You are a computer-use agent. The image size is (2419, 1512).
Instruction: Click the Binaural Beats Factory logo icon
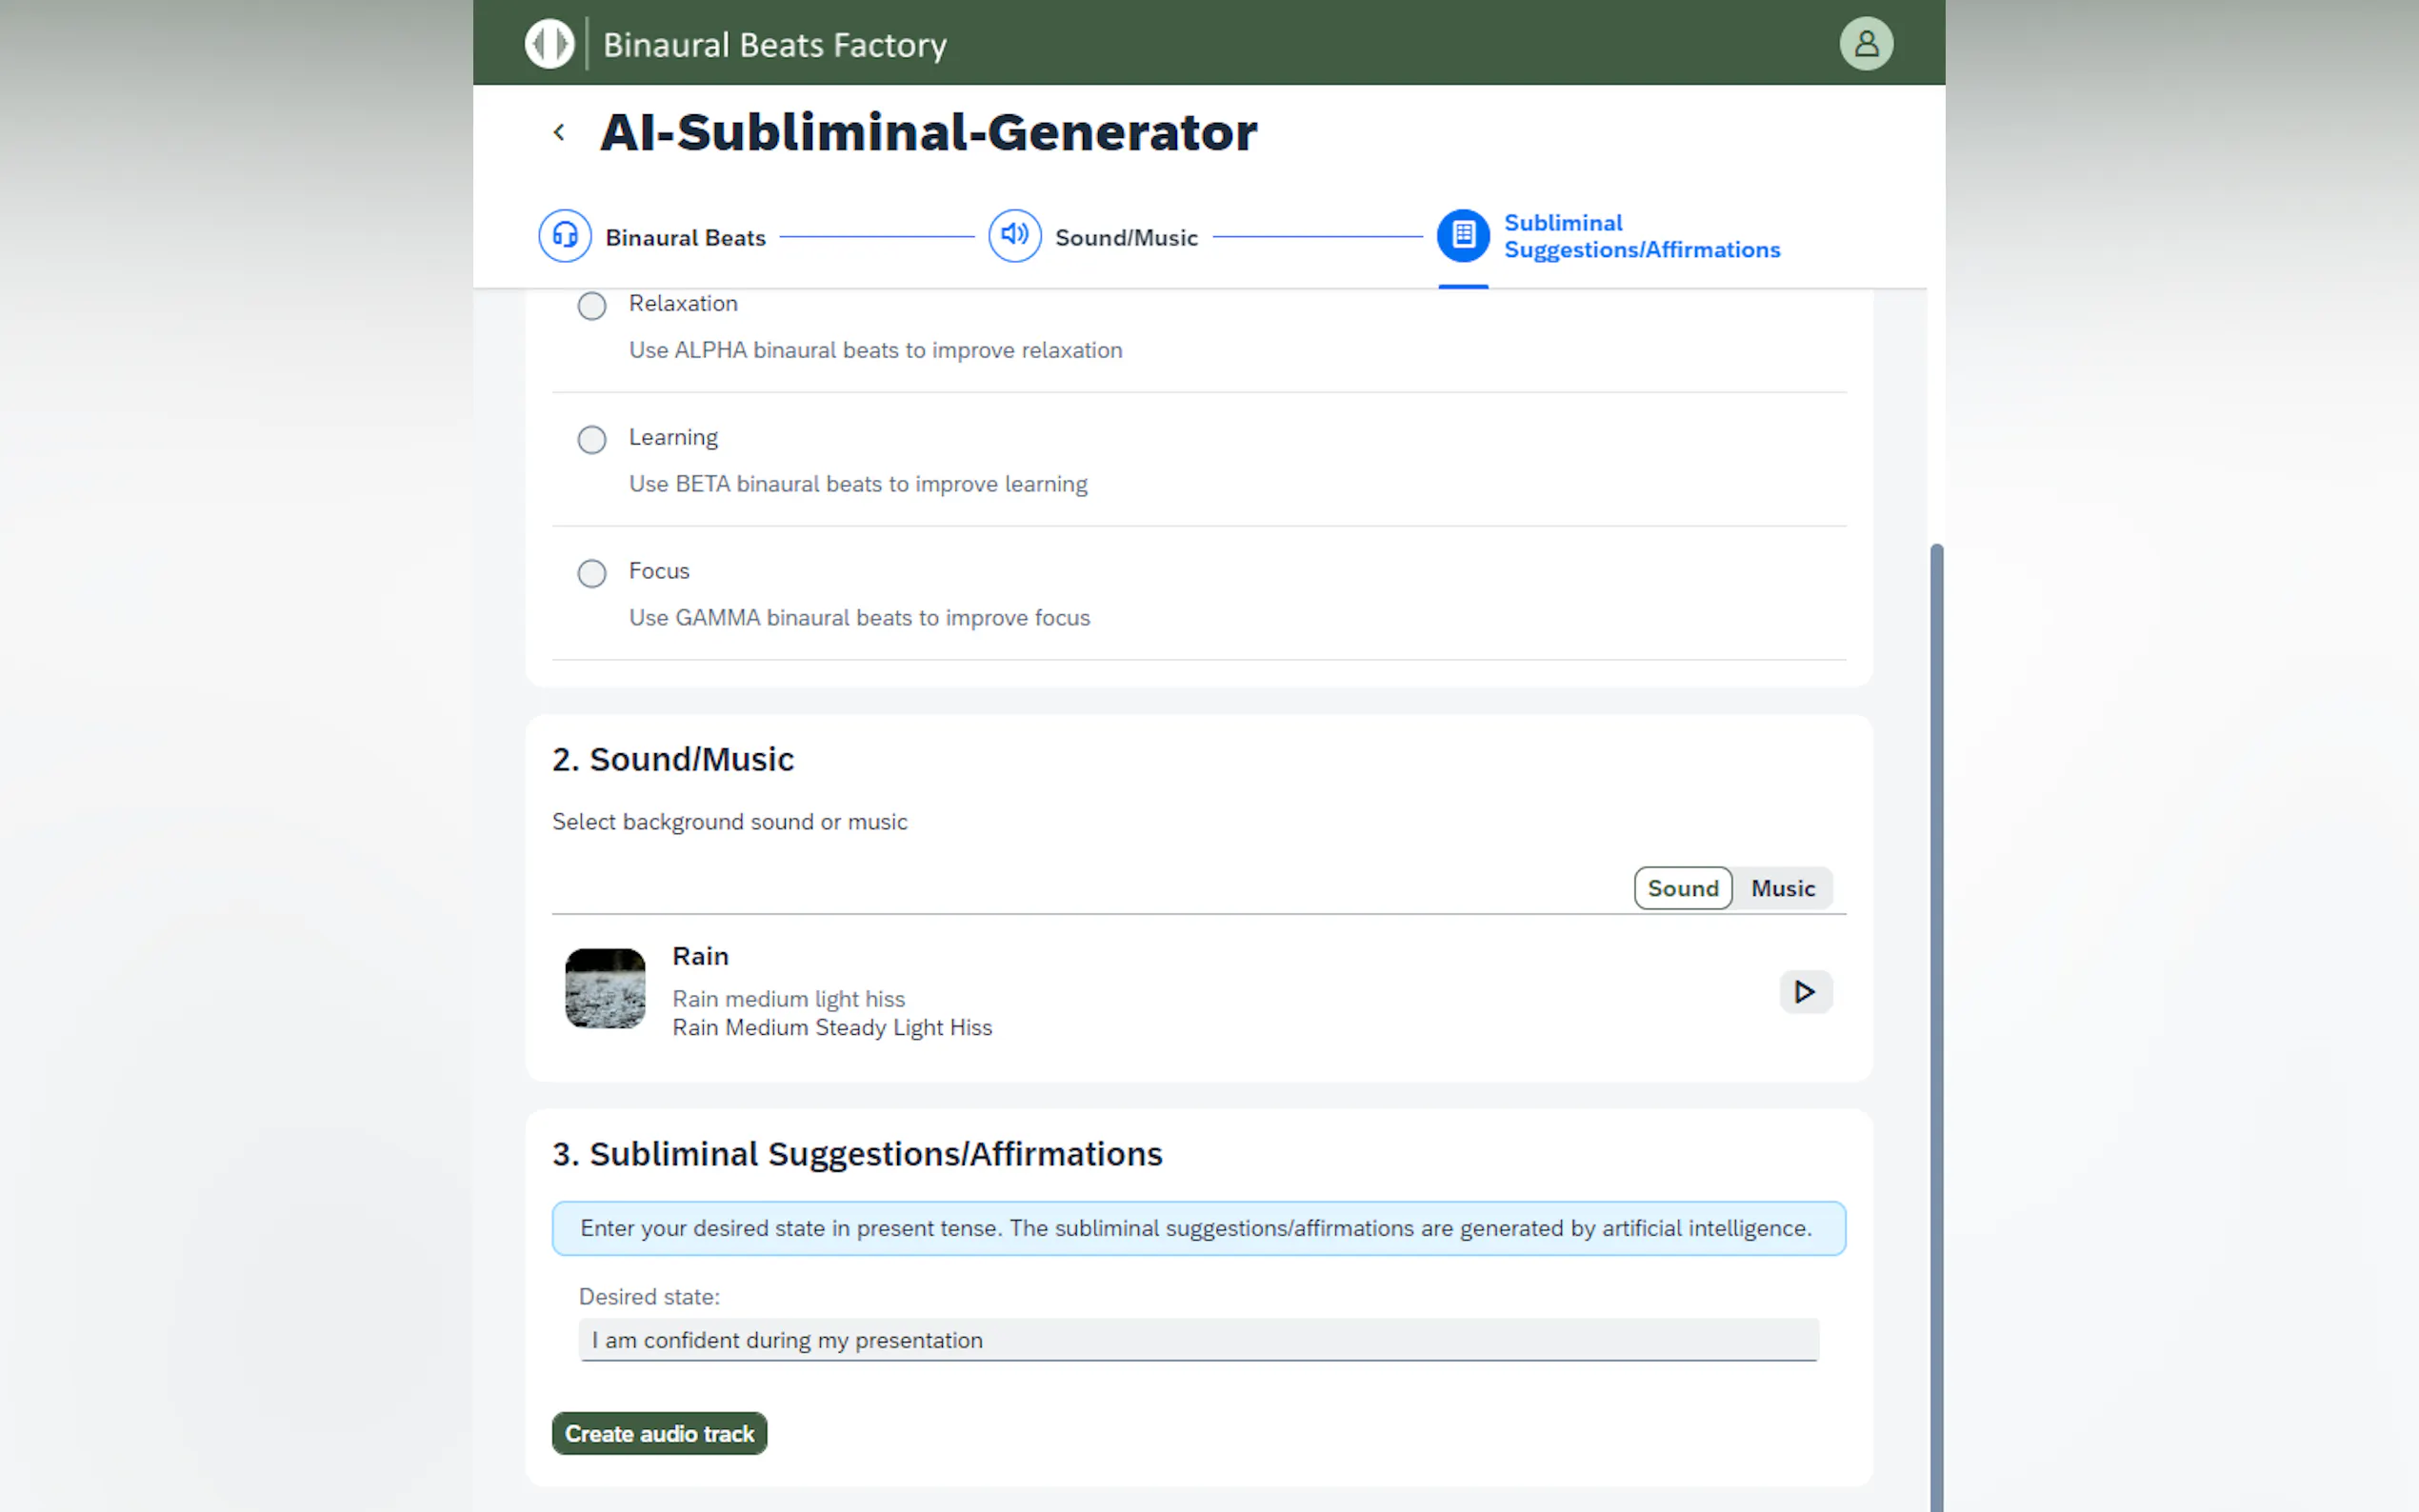pos(549,44)
